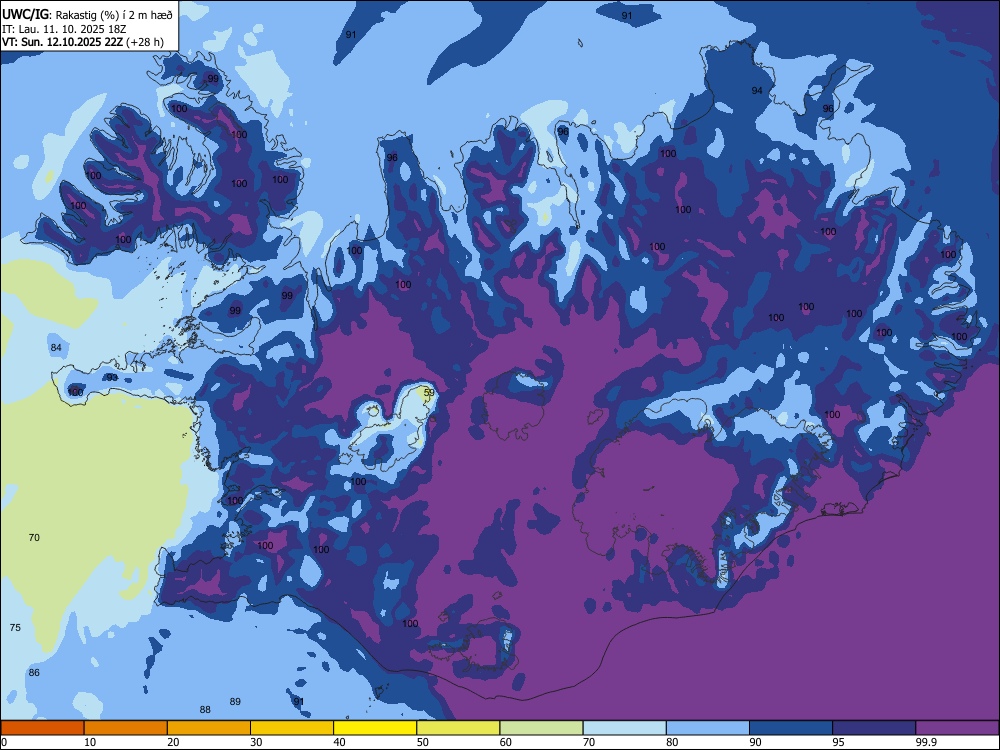Click the '93' humidity value on the peninsula
This screenshot has height=750, width=1000.
point(112,378)
